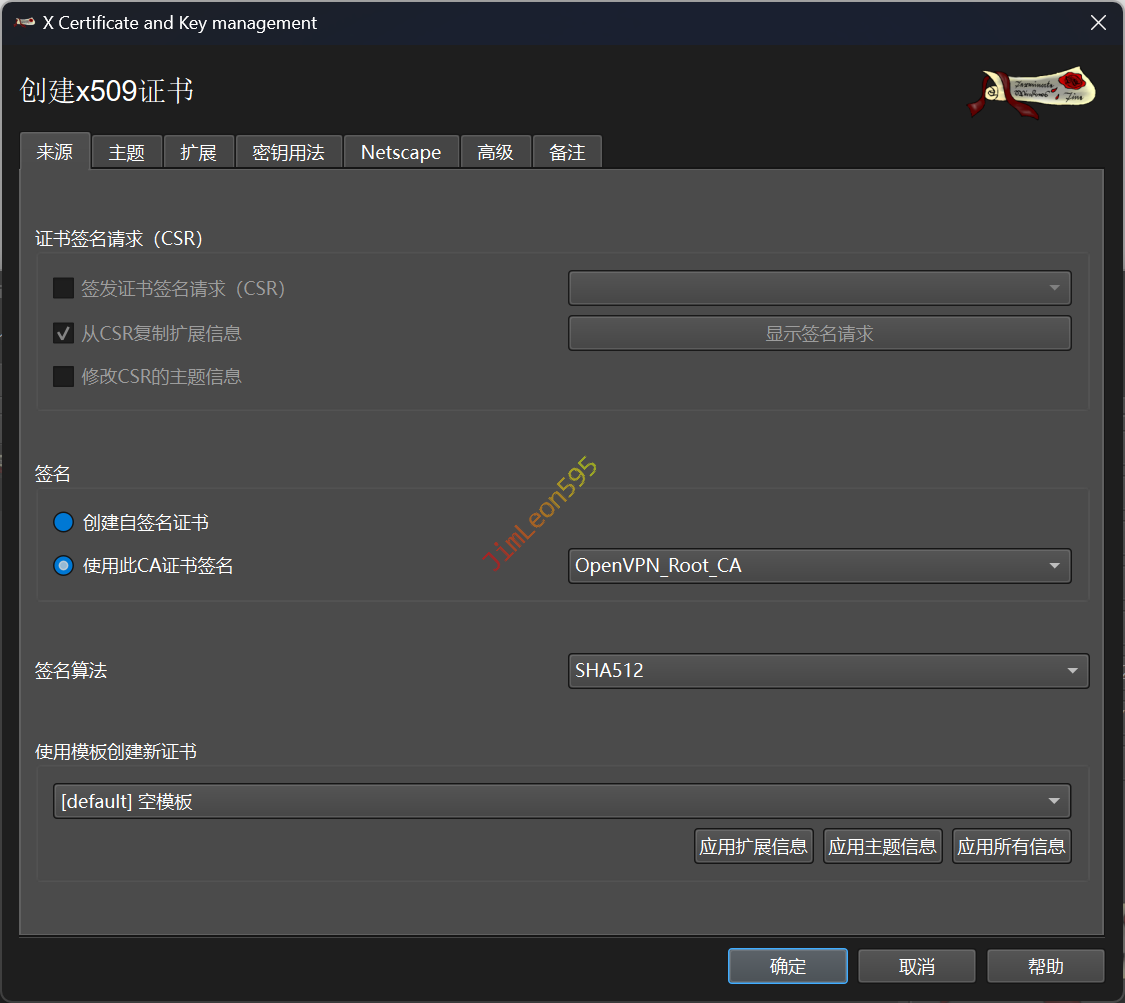Open the 密钥用法 tab
1125x1003 pixels.
click(288, 153)
